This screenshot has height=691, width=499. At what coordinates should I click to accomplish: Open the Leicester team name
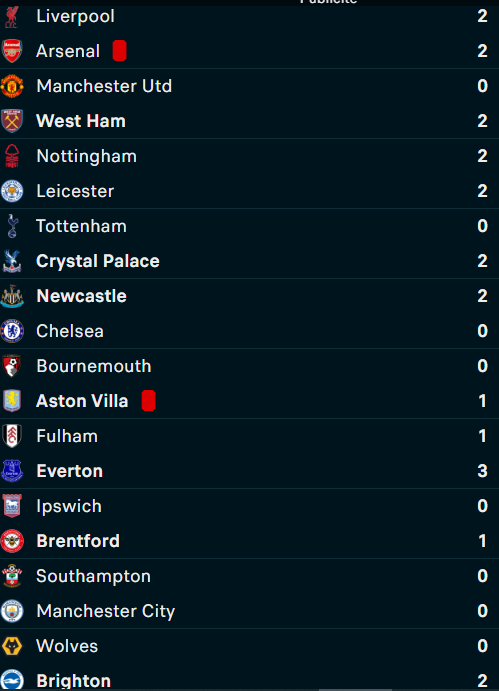(75, 191)
